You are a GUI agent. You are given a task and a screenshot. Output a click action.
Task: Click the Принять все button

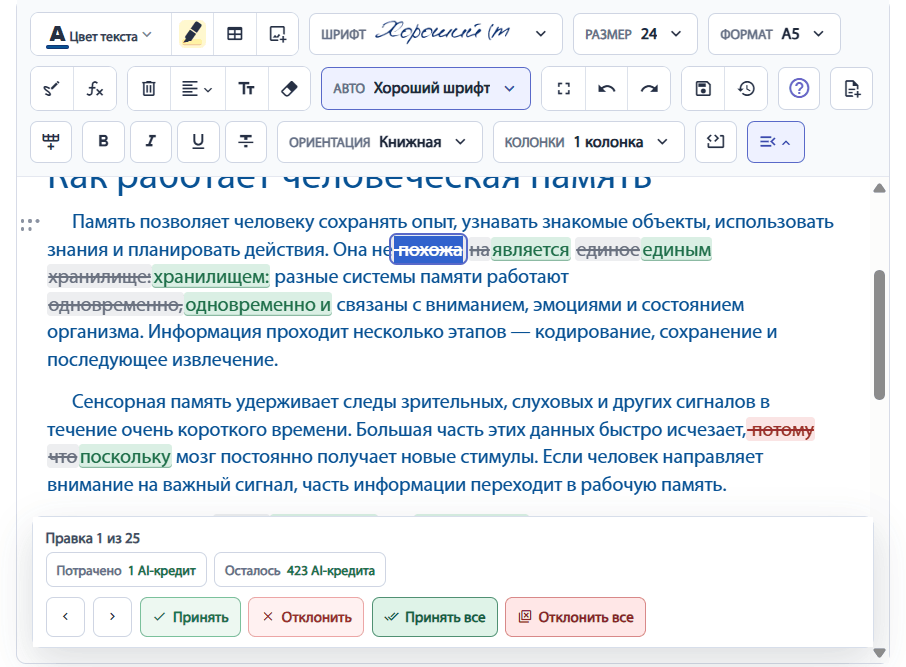(x=435, y=617)
